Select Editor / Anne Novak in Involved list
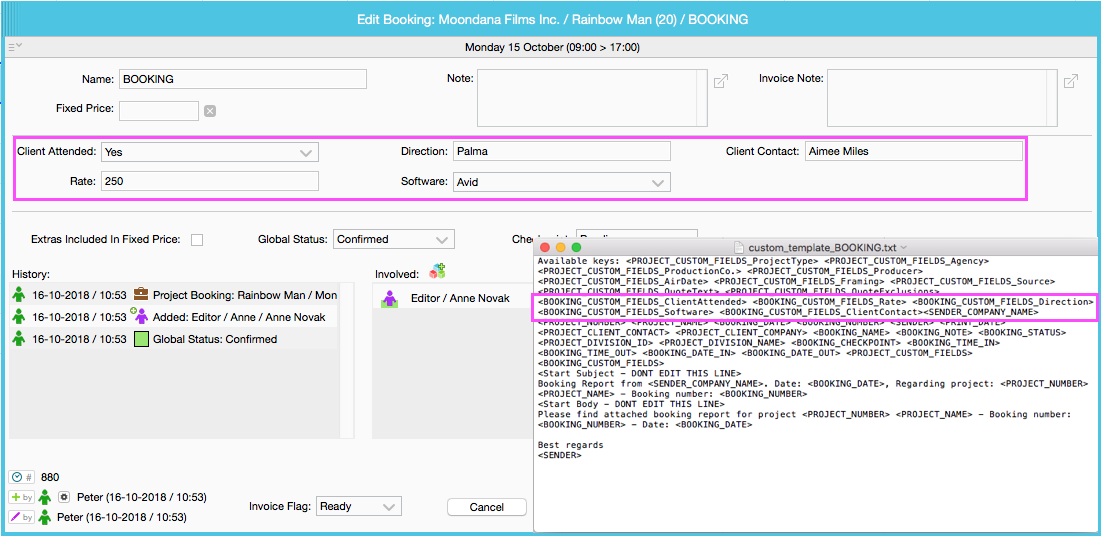The width and height of the screenshot is (1101, 536). tap(453, 299)
